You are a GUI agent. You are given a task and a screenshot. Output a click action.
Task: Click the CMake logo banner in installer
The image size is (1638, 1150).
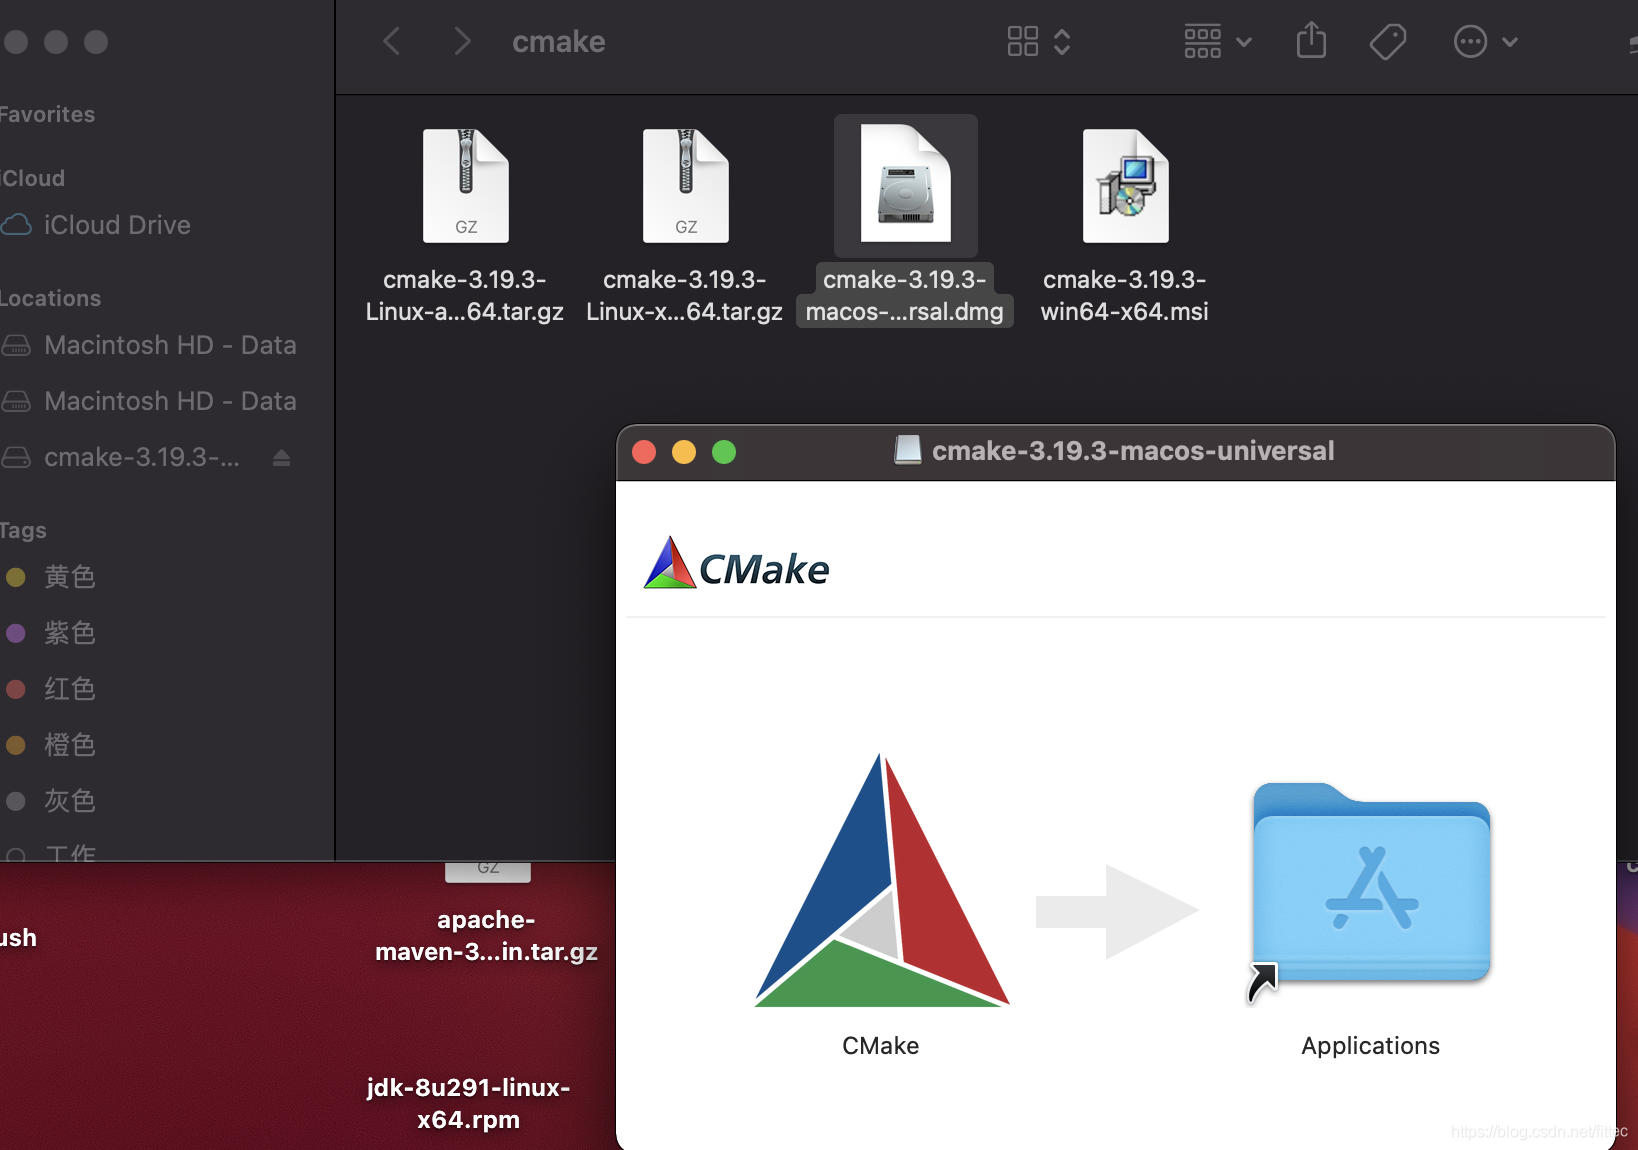click(737, 564)
